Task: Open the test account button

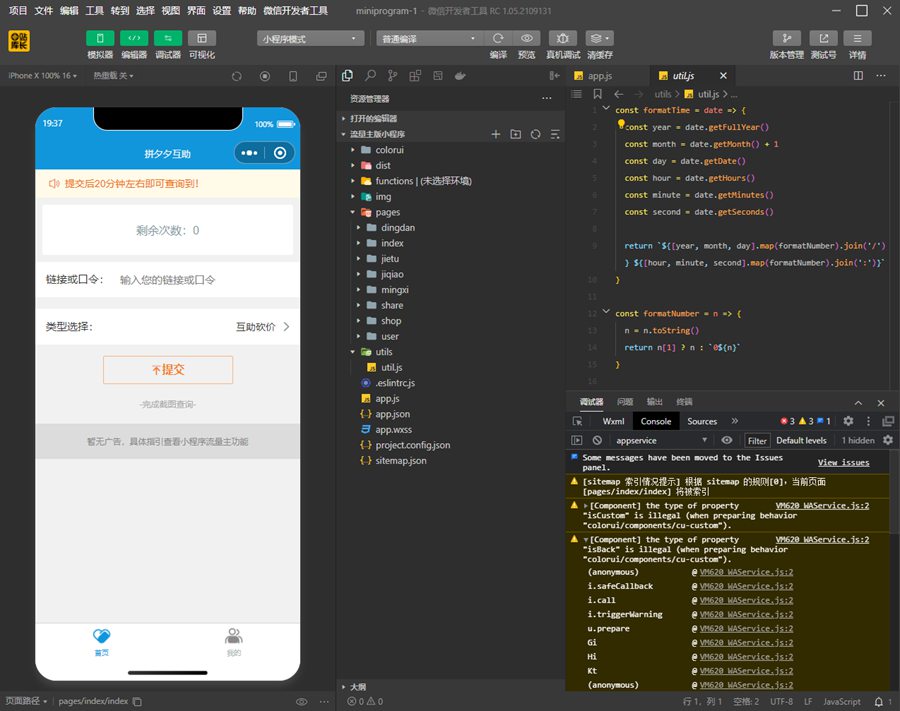Action: [824, 38]
